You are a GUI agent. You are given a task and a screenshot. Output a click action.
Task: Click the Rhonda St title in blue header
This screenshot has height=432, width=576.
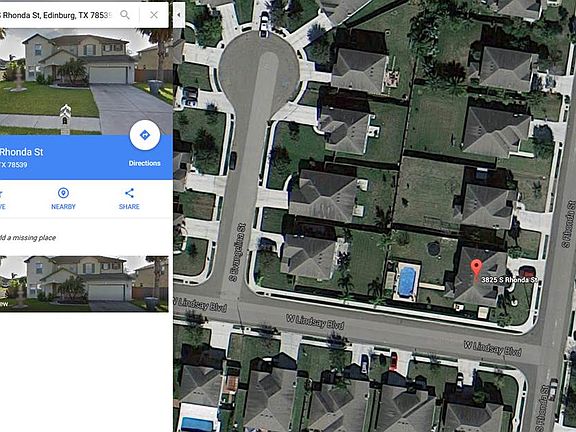[21, 152]
